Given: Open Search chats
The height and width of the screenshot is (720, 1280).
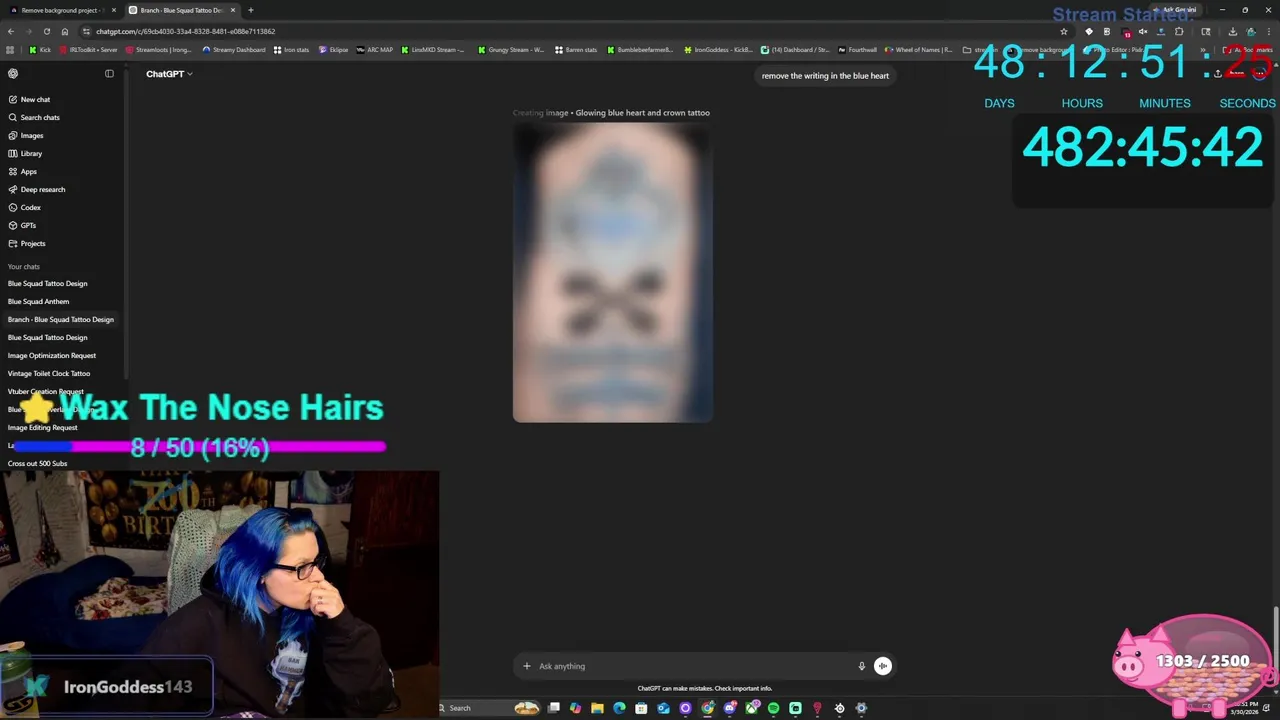Looking at the screenshot, I should click(40, 117).
